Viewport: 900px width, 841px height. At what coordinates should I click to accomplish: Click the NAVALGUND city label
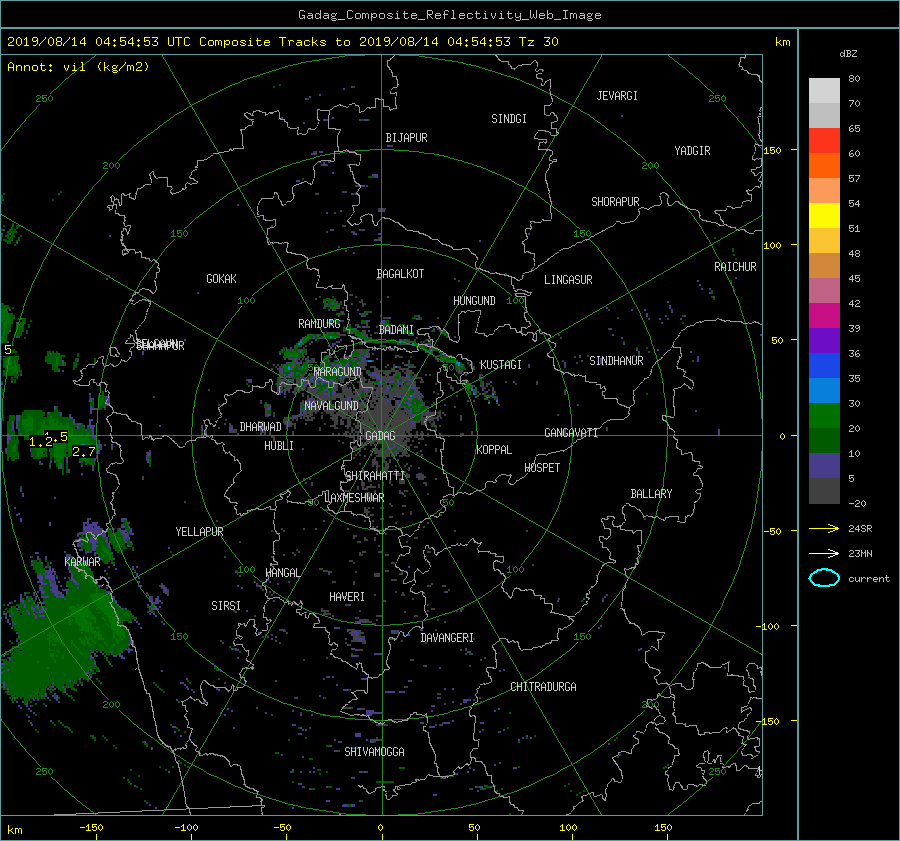[331, 405]
